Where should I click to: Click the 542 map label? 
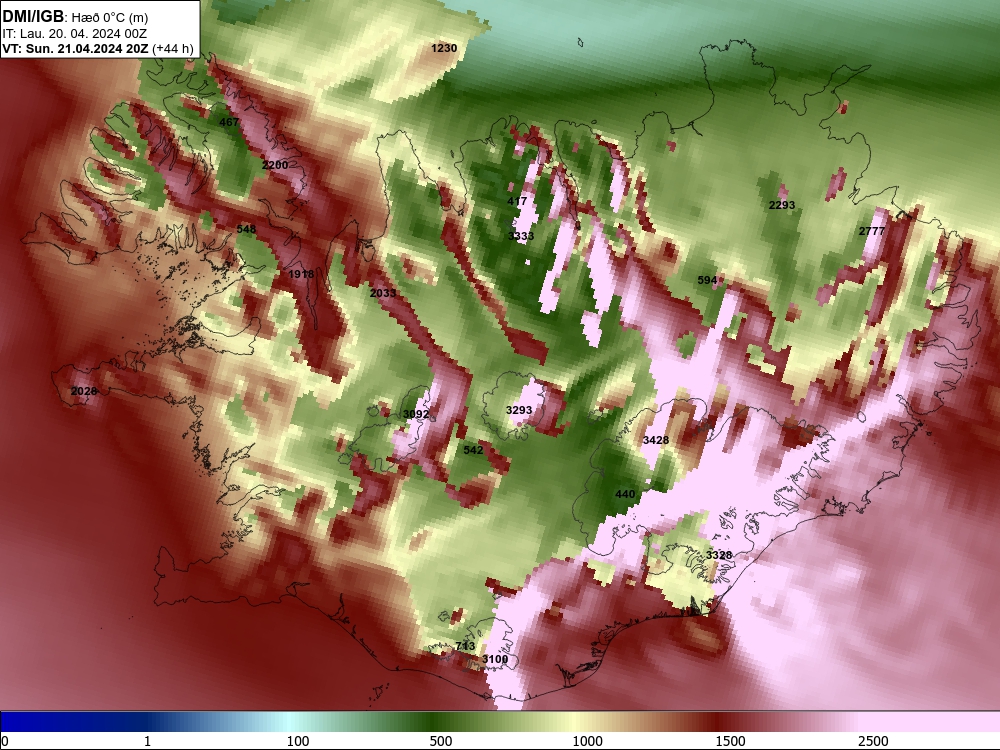pos(473,450)
